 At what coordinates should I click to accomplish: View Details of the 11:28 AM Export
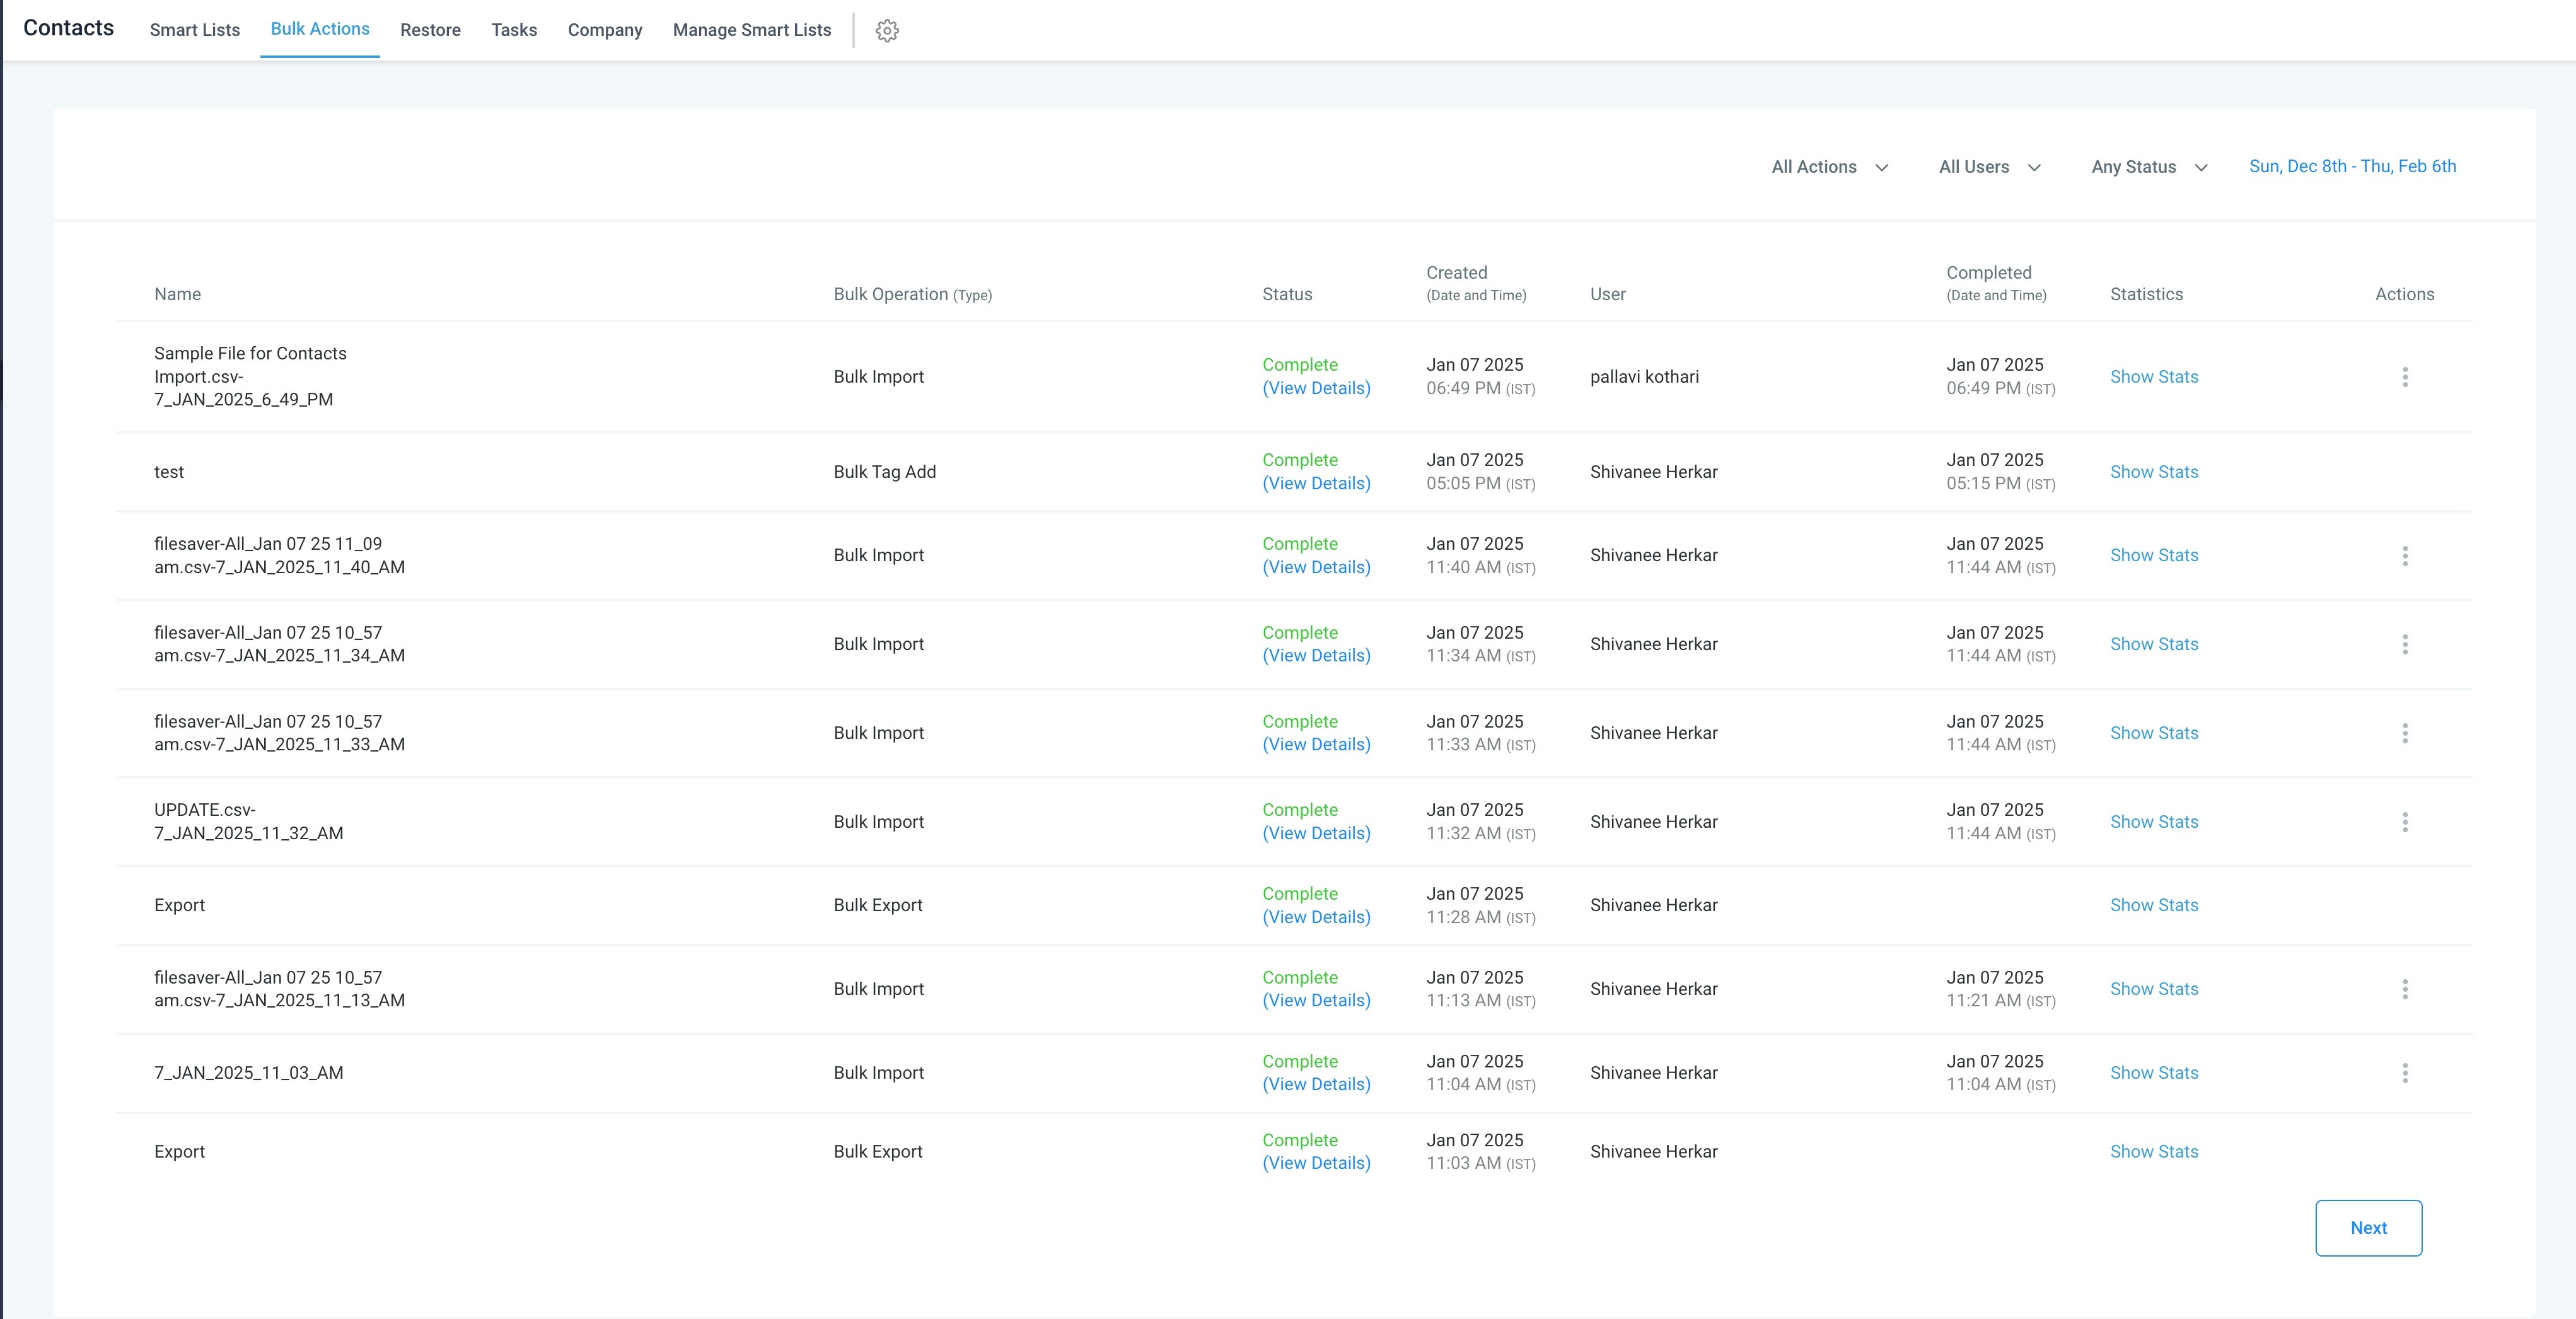(1315, 917)
